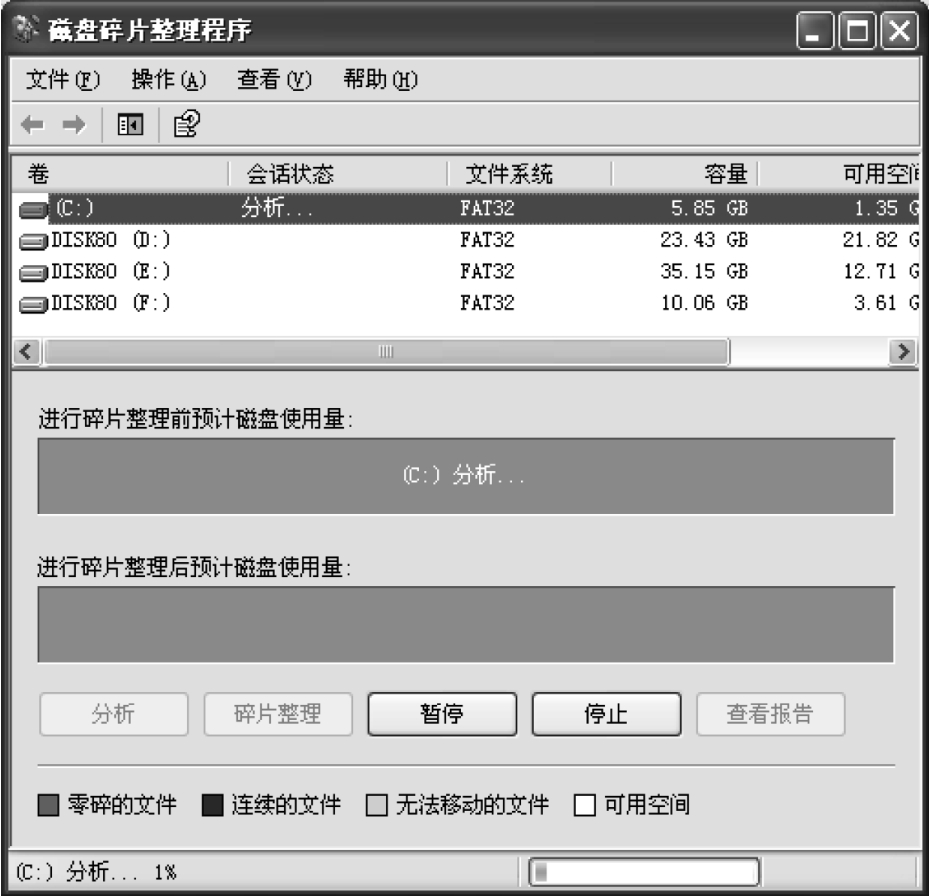
Task: Sort by the 容量 column header
Action: point(685,174)
